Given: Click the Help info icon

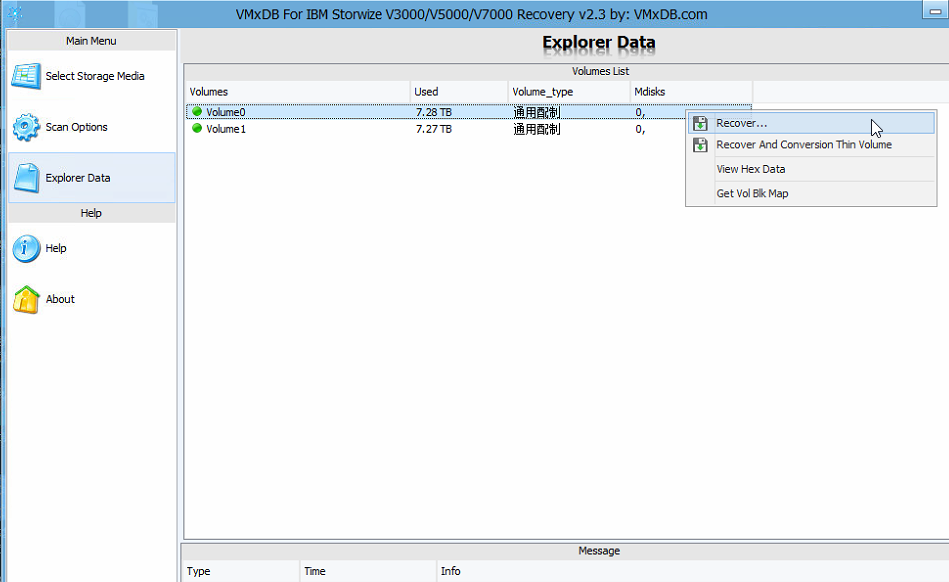Looking at the screenshot, I should tap(26, 248).
